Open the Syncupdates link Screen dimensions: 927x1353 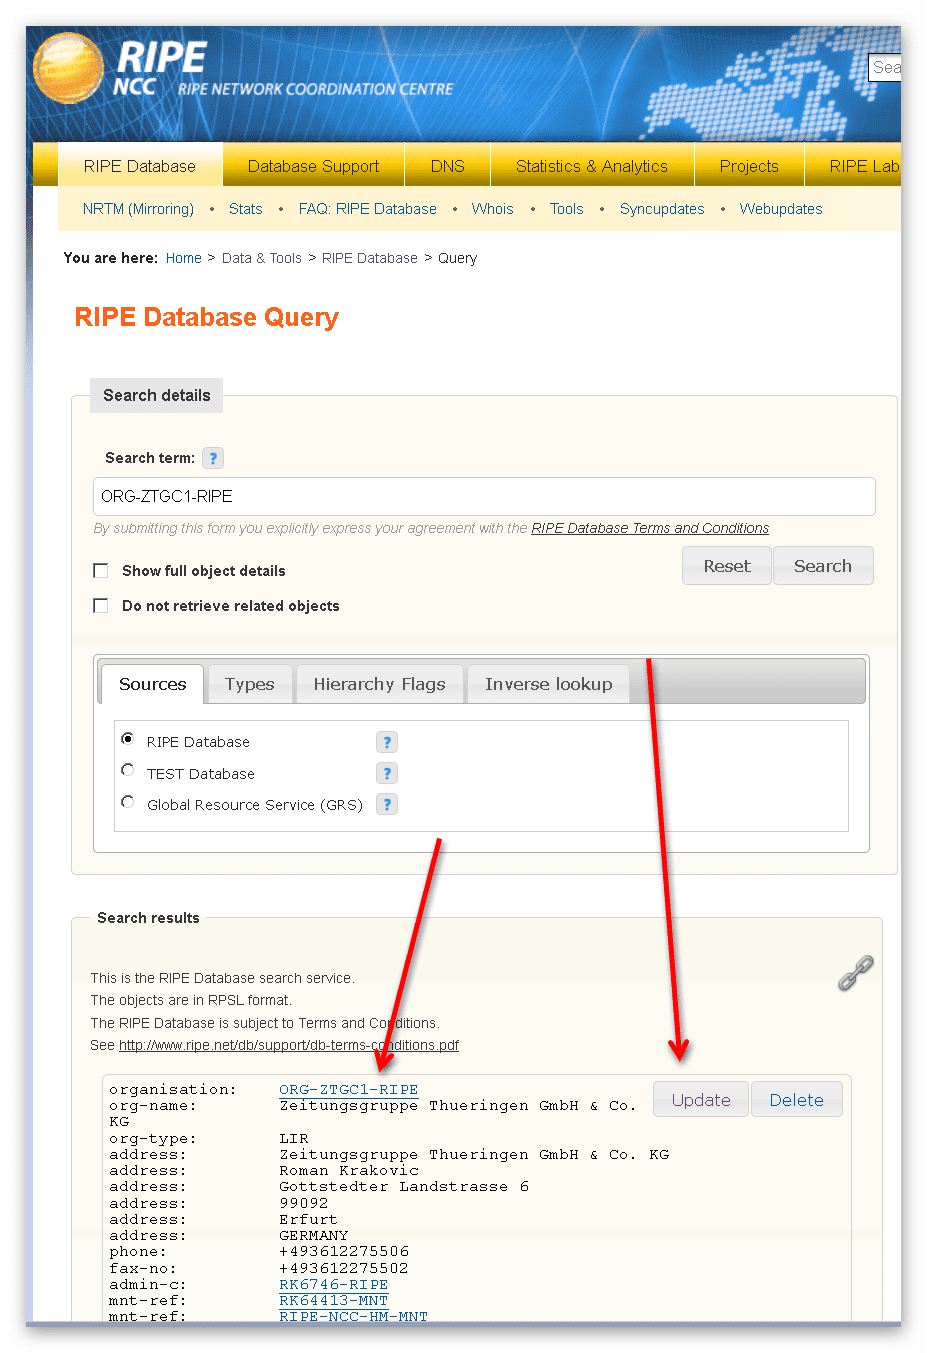point(662,209)
